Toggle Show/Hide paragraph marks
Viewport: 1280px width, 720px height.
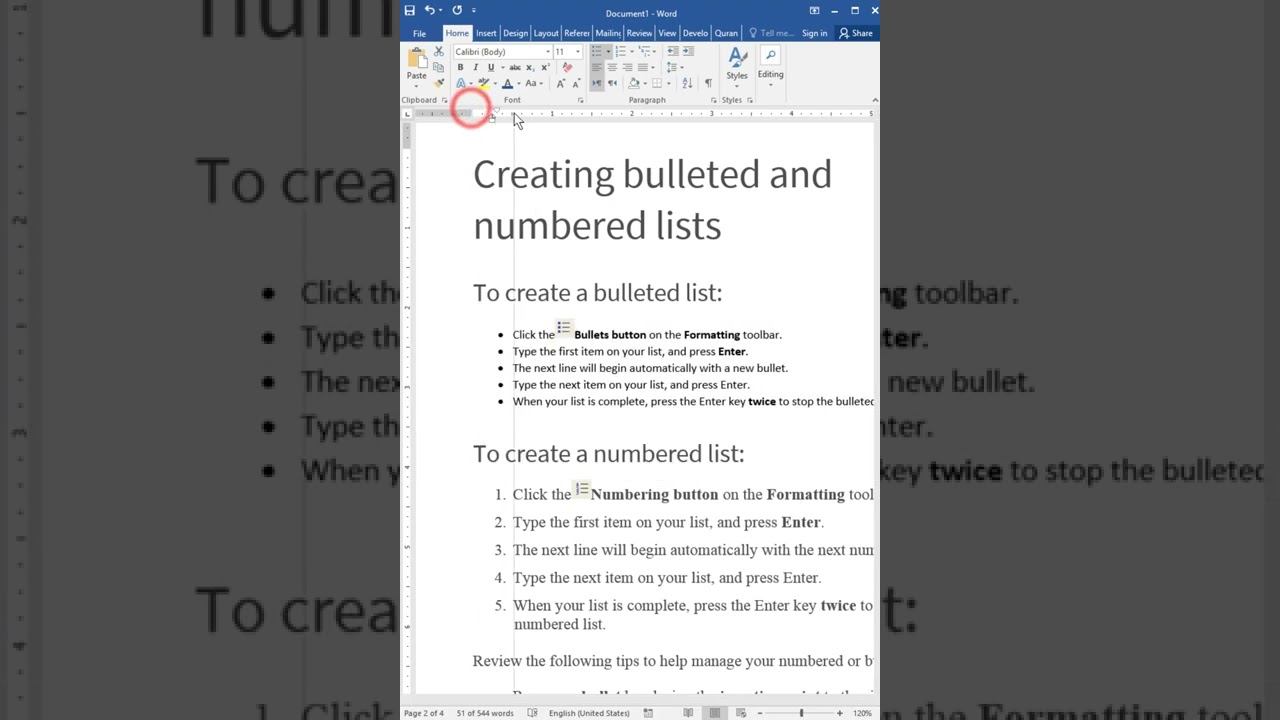(x=708, y=83)
